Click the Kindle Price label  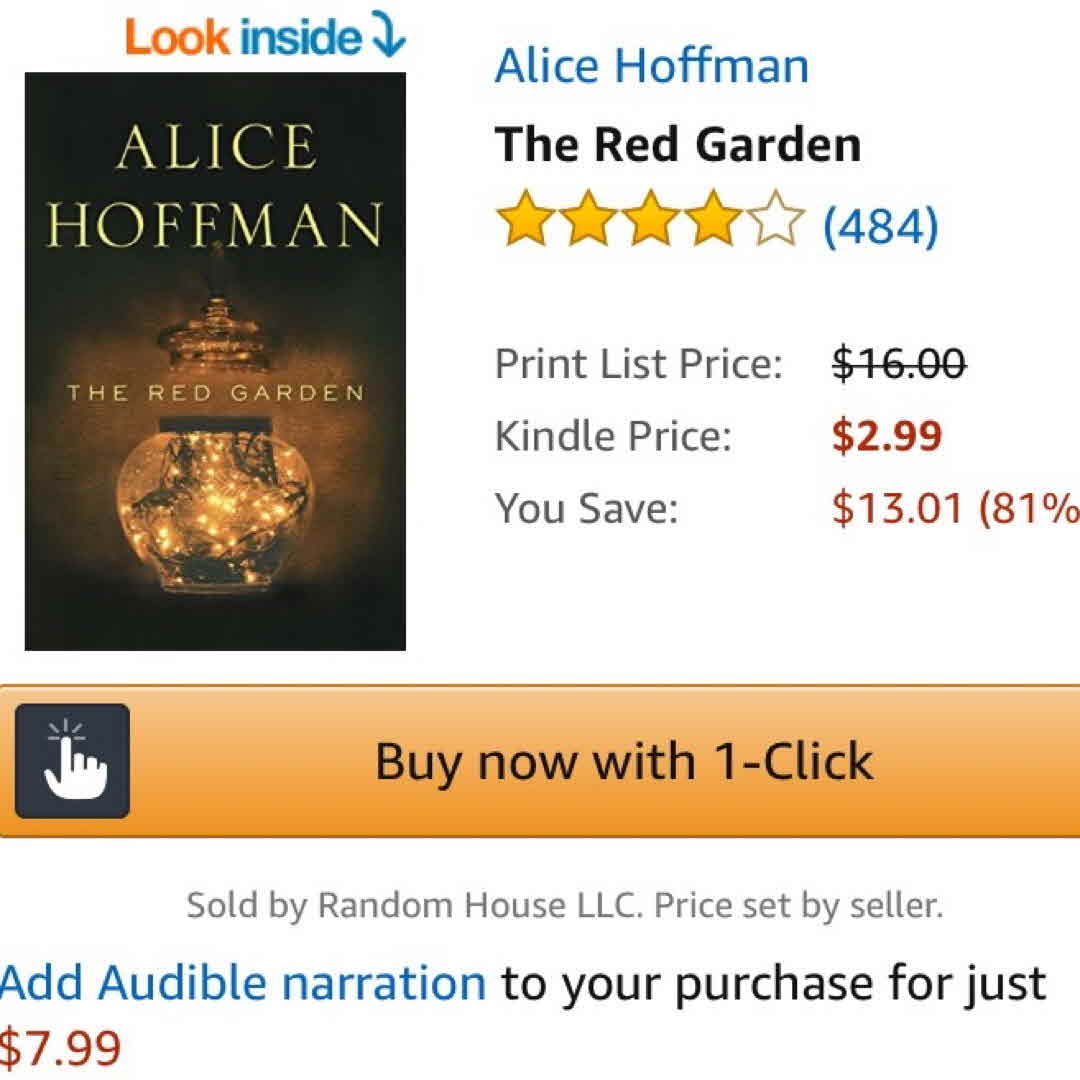pos(613,436)
